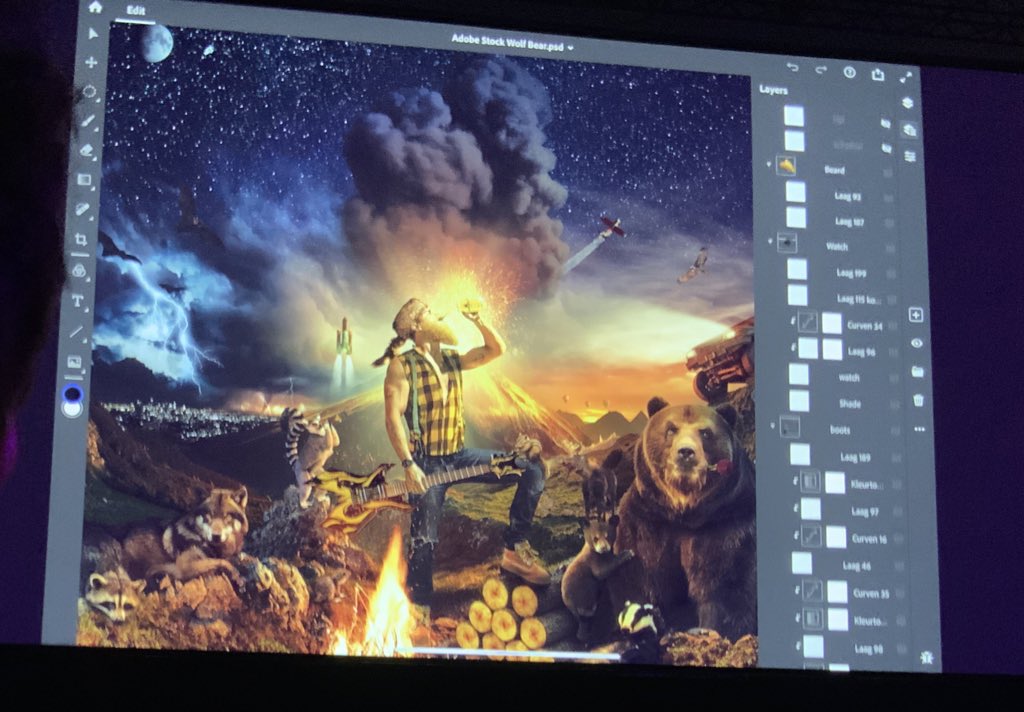
Task: Collapse the Watch group arrow
Action: 769,241
